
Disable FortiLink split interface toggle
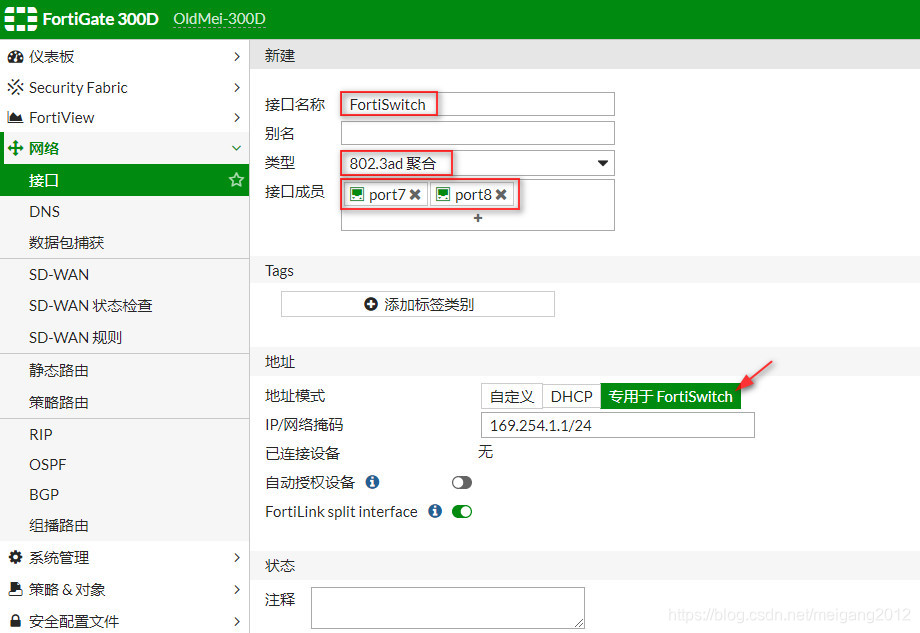(x=462, y=512)
